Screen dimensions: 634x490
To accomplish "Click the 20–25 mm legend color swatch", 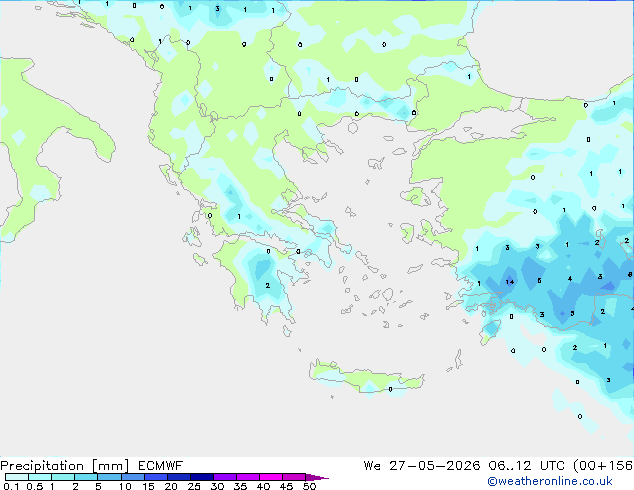I will tap(178, 477).
